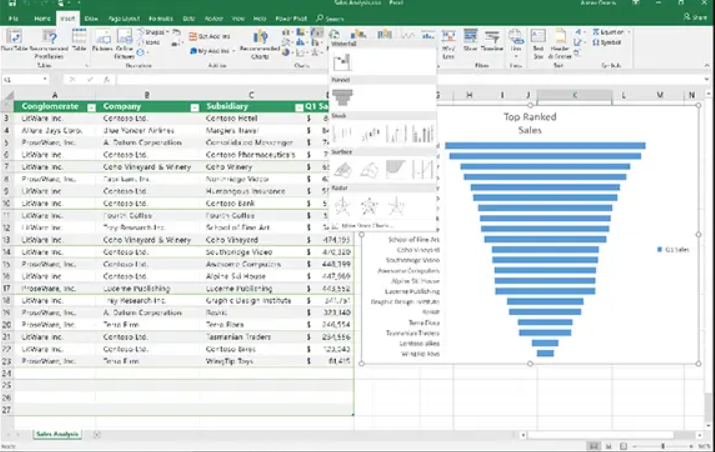Click the formula bar input
Viewport: 715px width, 452px height.
pos(408,79)
